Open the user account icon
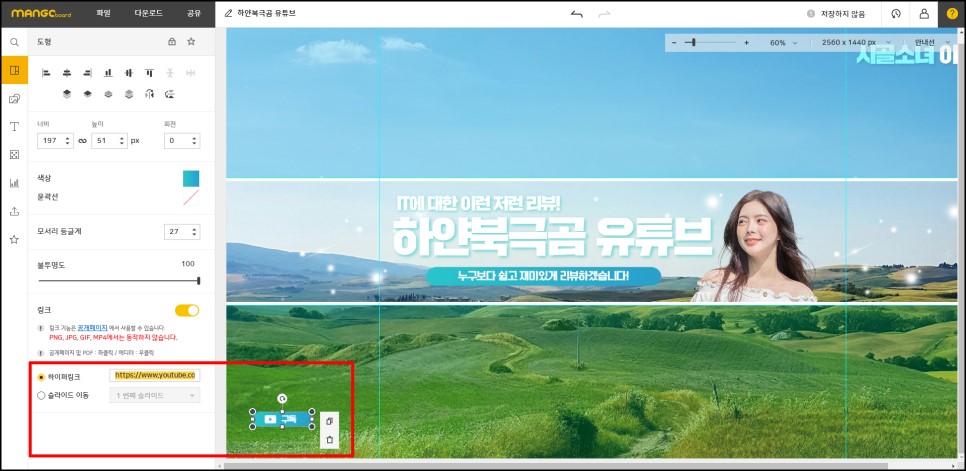Screen dimensions: 966x471 coord(924,14)
